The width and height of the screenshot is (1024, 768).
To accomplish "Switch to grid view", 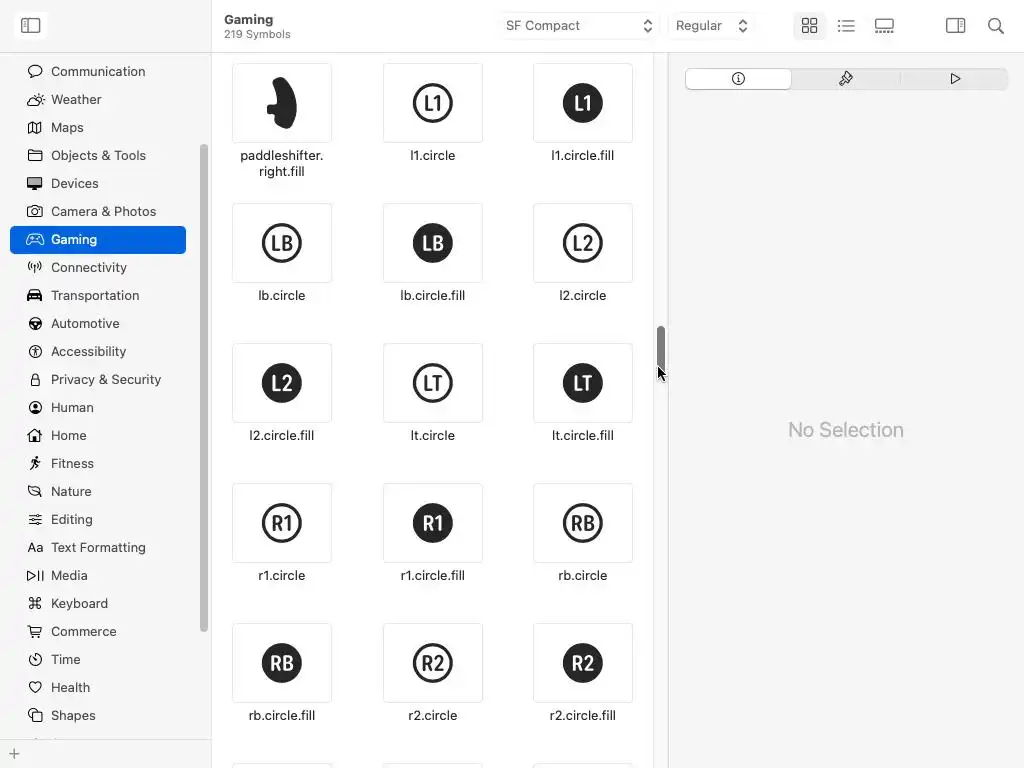I will coord(809,25).
